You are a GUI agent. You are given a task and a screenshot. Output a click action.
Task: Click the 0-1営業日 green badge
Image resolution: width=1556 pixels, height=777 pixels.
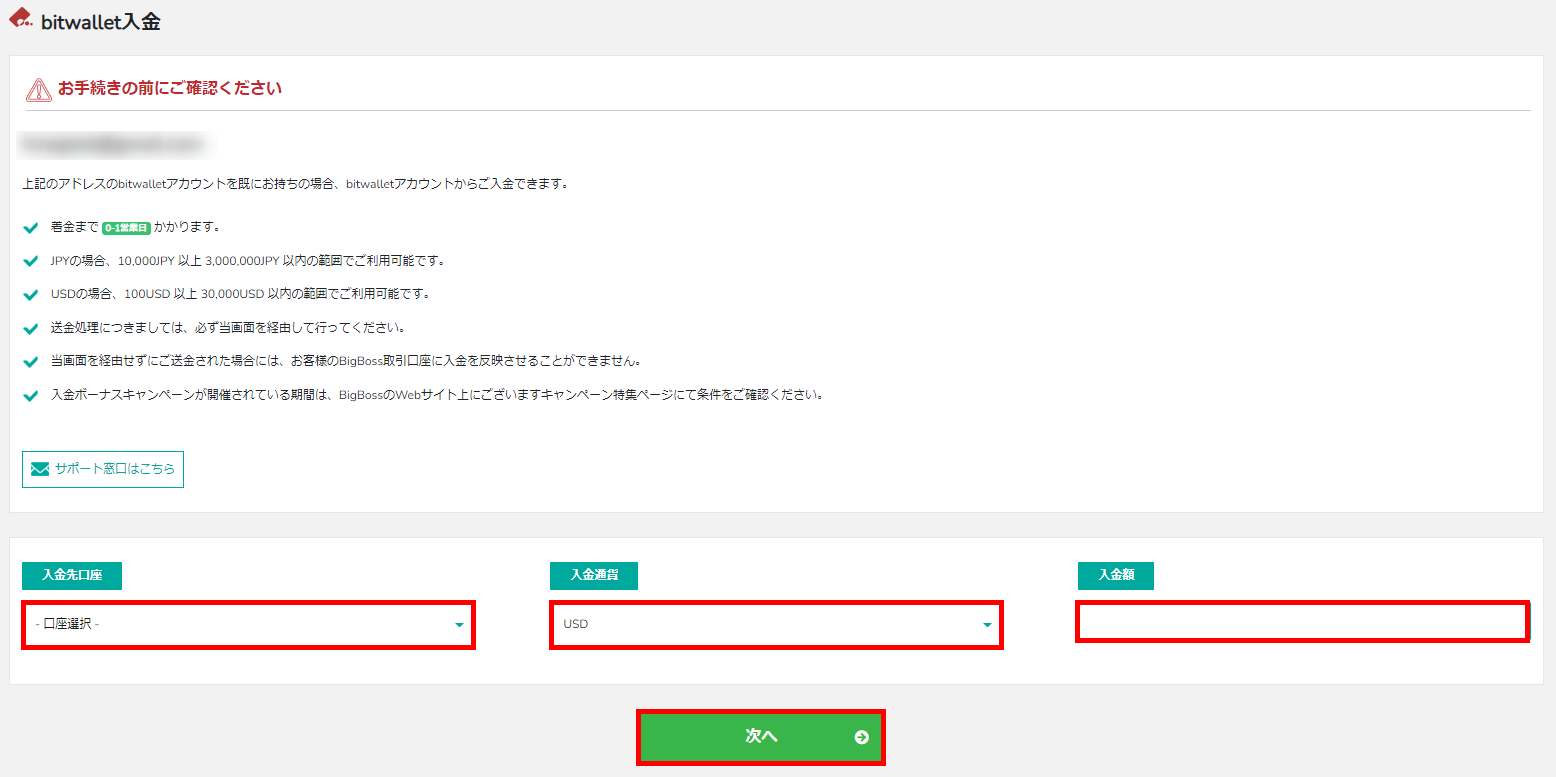pyautogui.click(x=126, y=228)
